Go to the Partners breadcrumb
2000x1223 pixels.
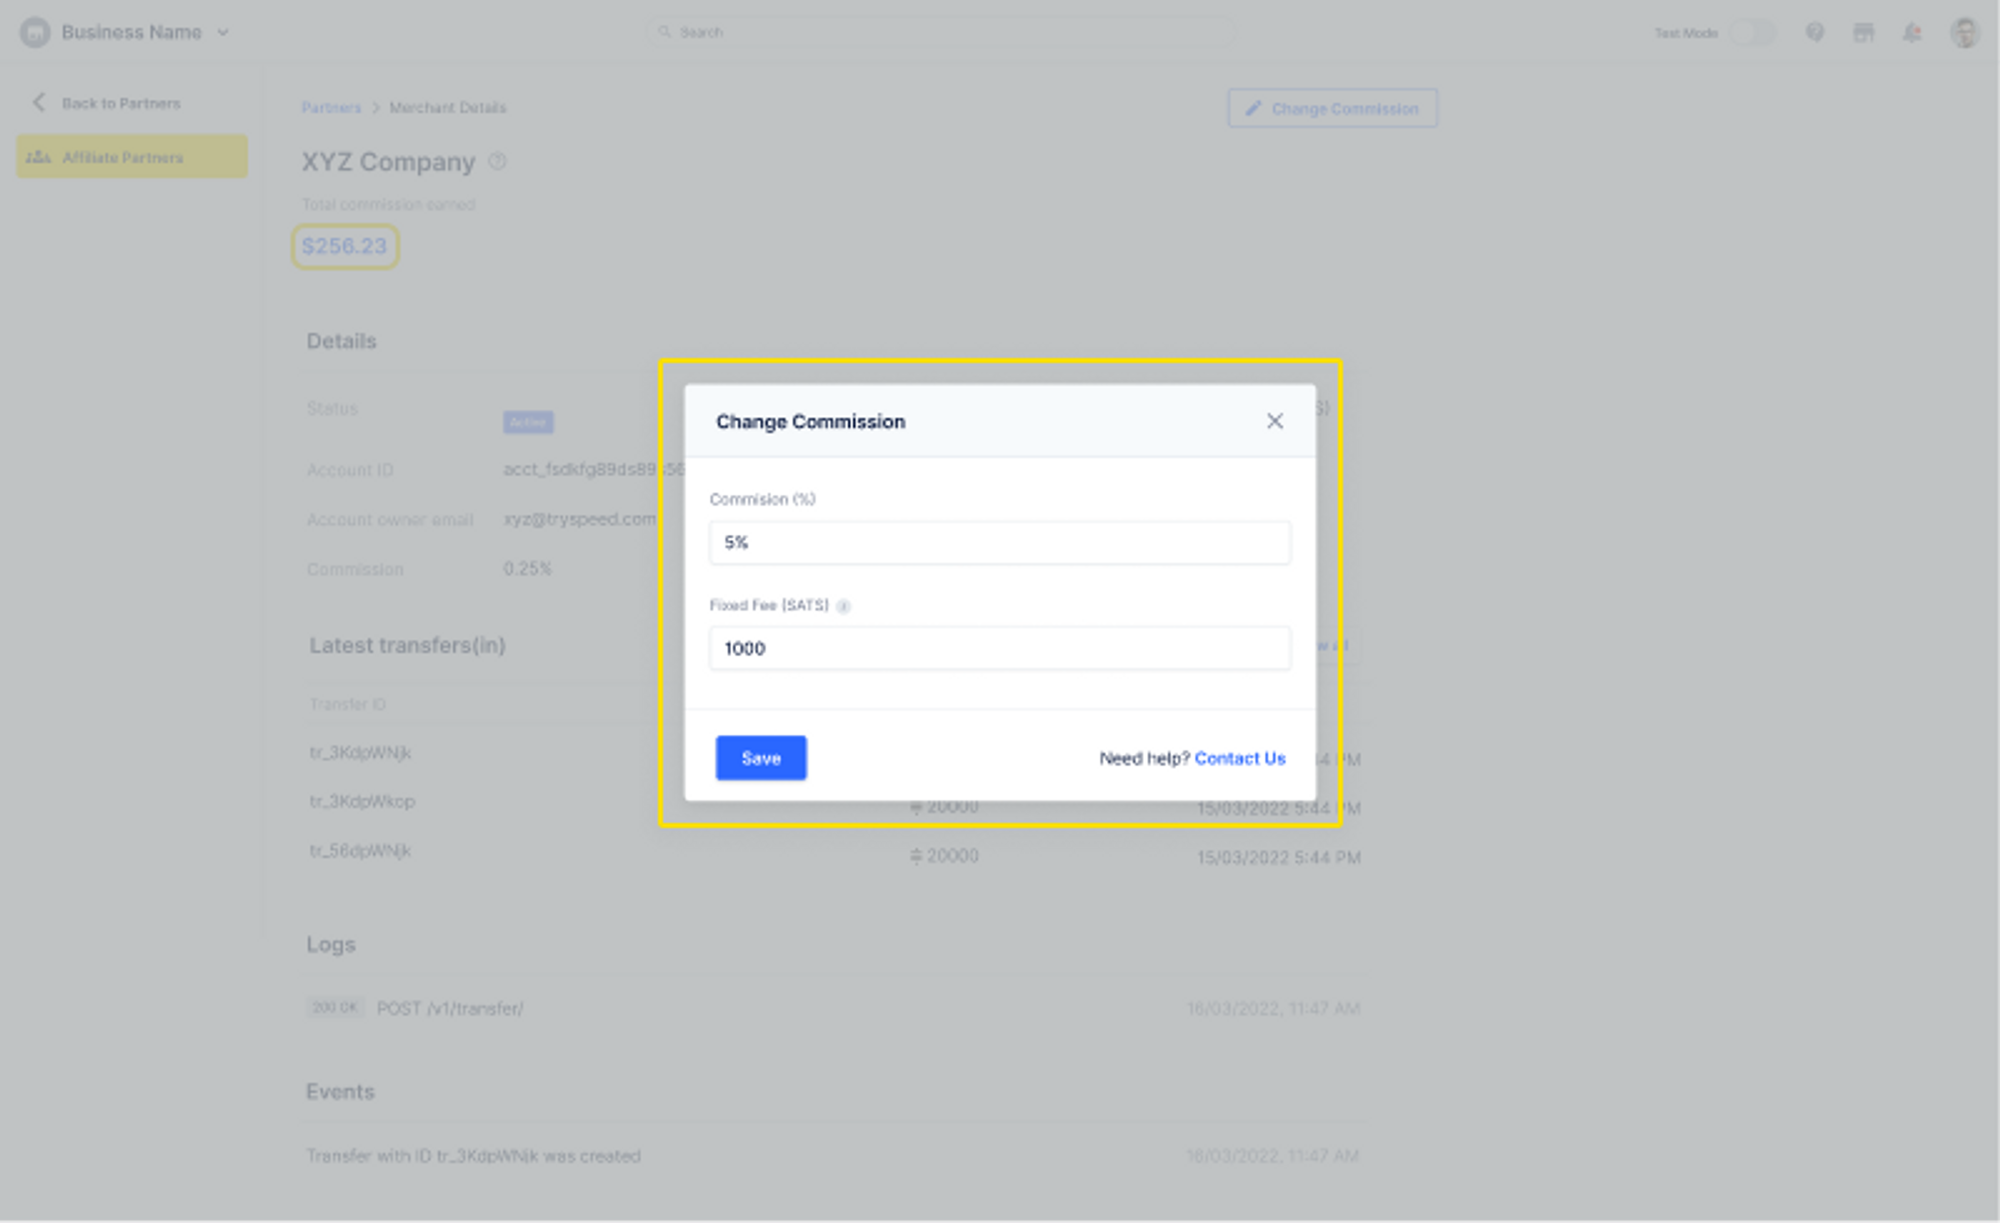click(331, 108)
